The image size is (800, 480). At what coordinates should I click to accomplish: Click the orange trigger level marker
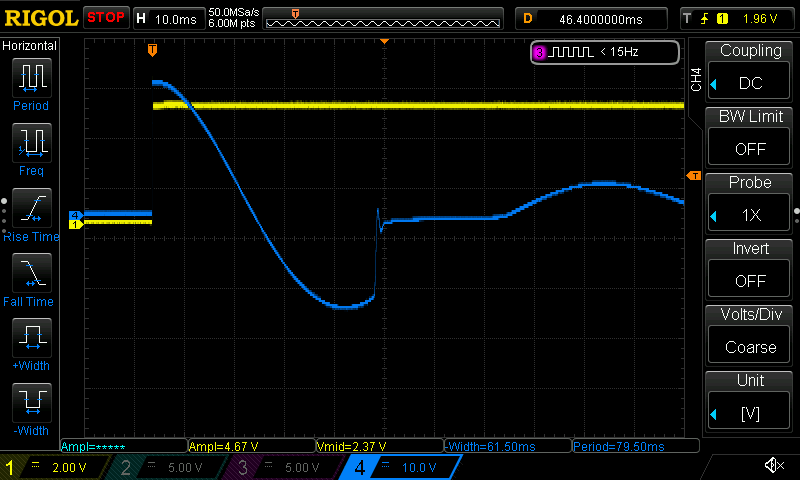tap(694, 176)
